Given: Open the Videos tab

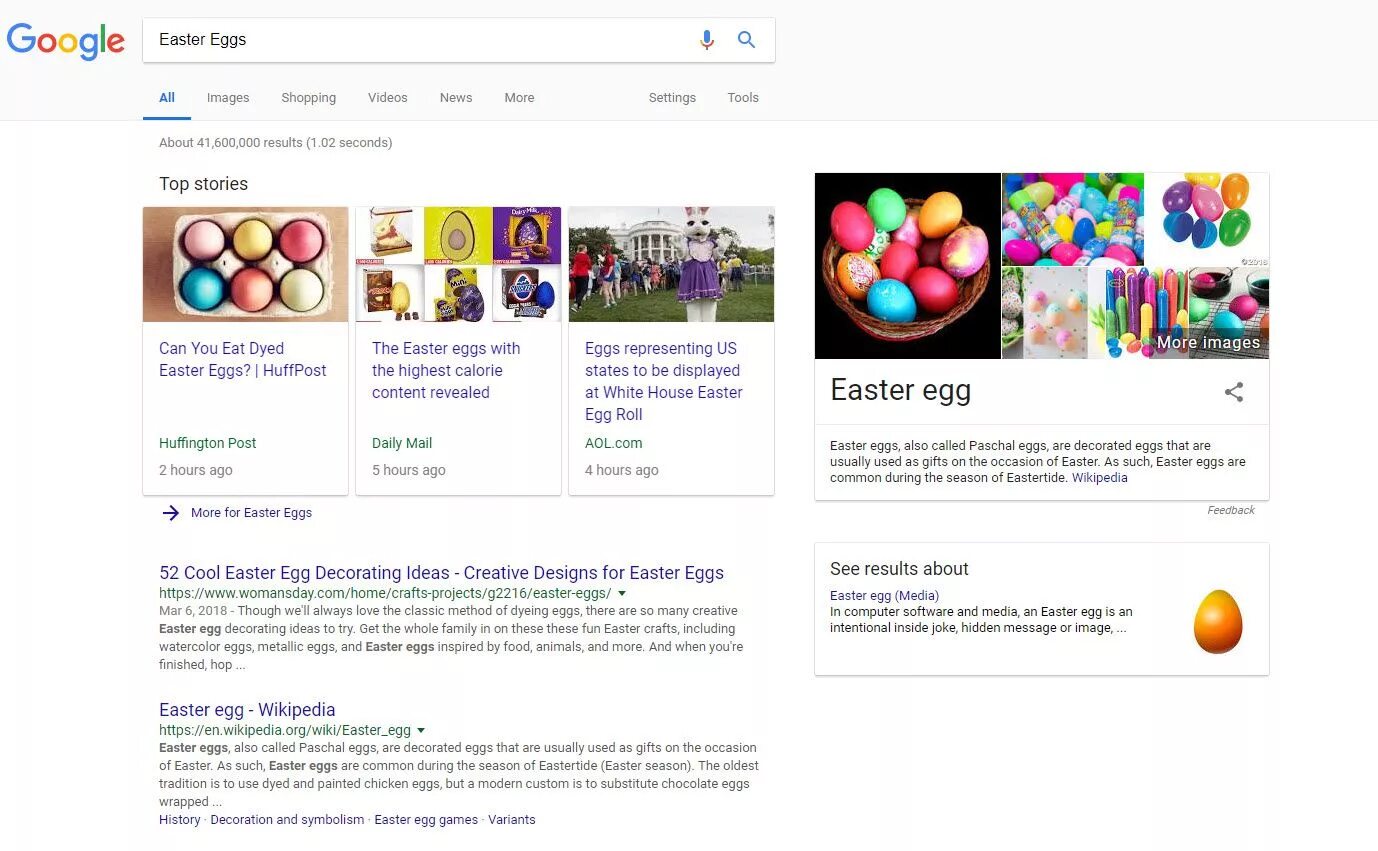Looking at the screenshot, I should (387, 98).
